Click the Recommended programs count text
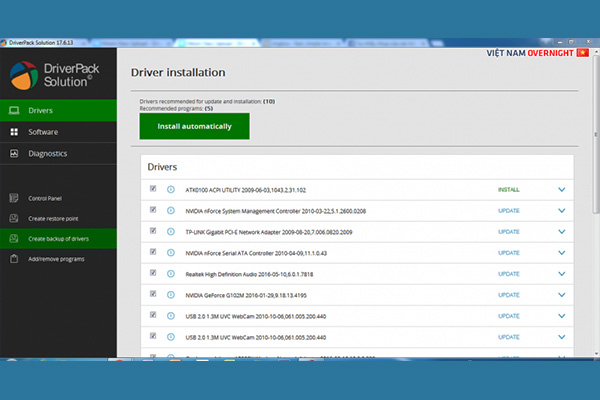 (x=176, y=108)
